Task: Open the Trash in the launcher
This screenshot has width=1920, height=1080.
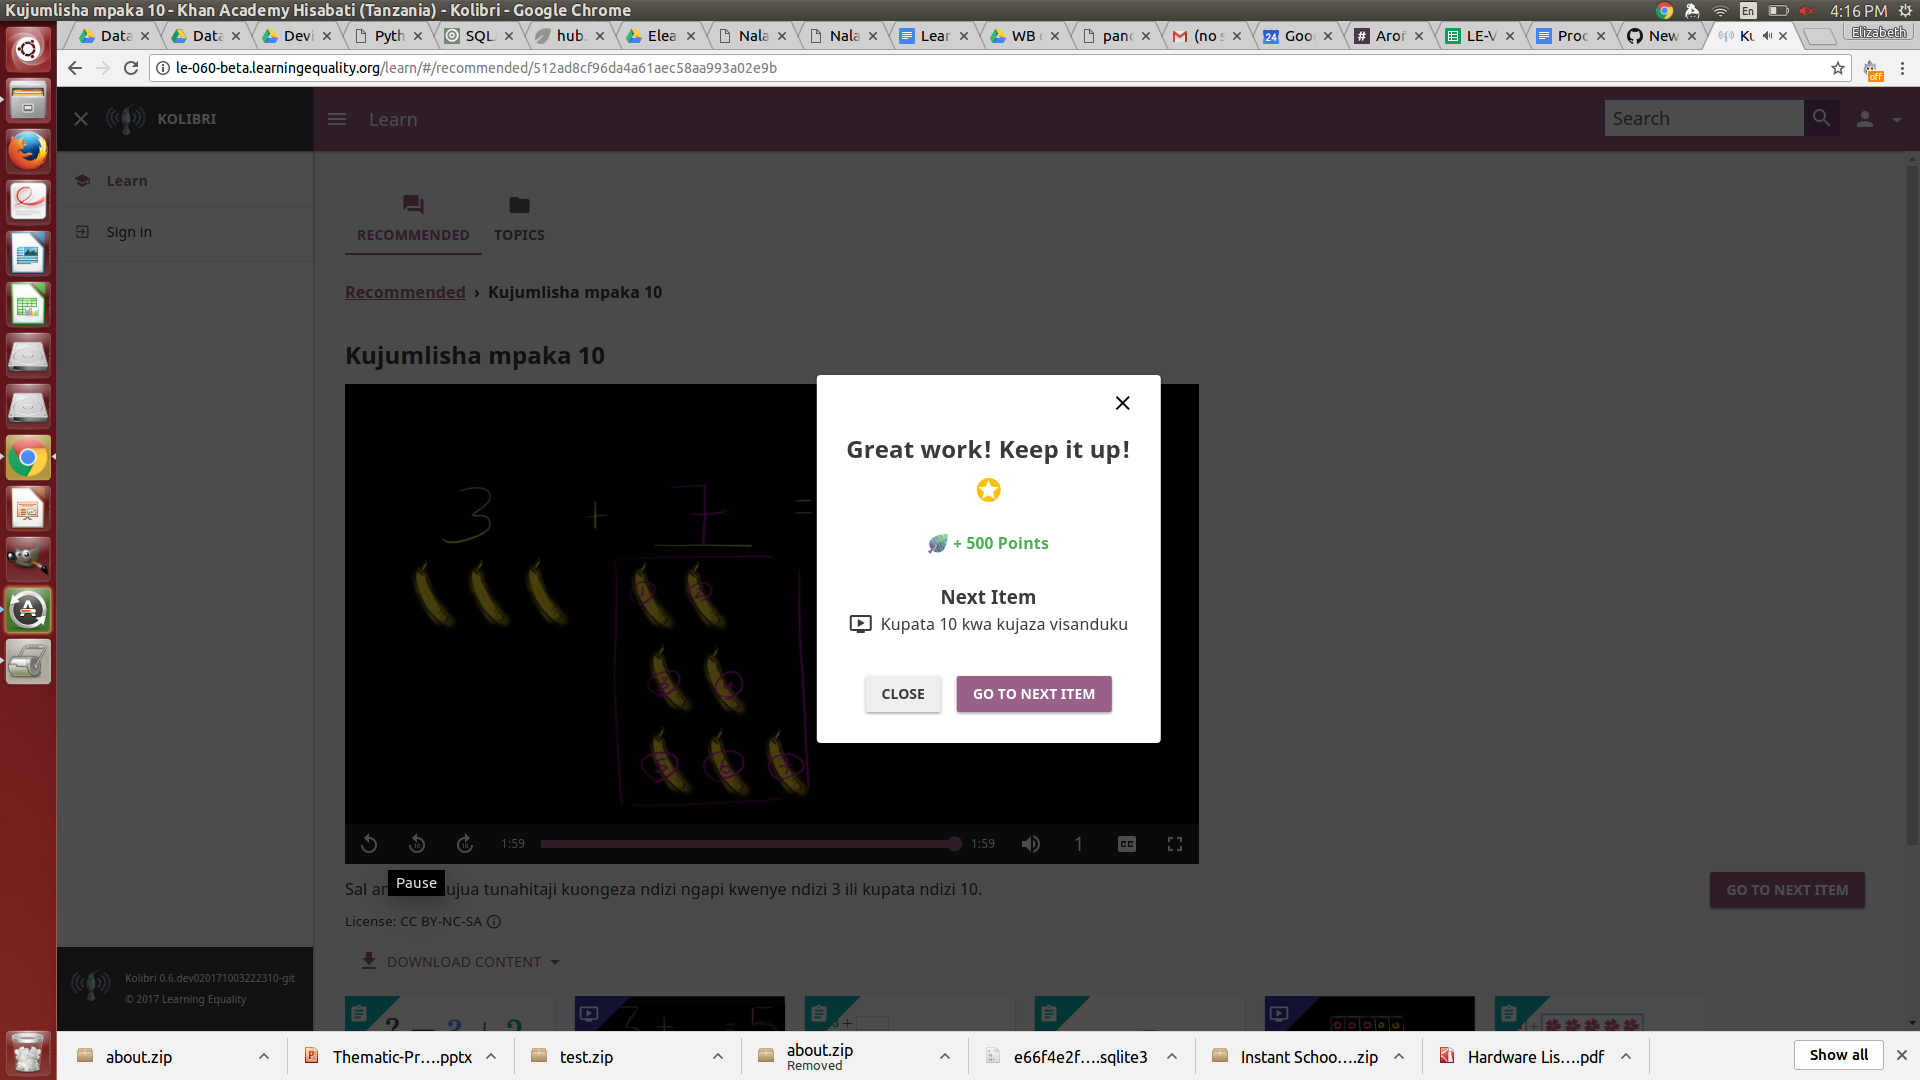Action: click(x=28, y=1053)
